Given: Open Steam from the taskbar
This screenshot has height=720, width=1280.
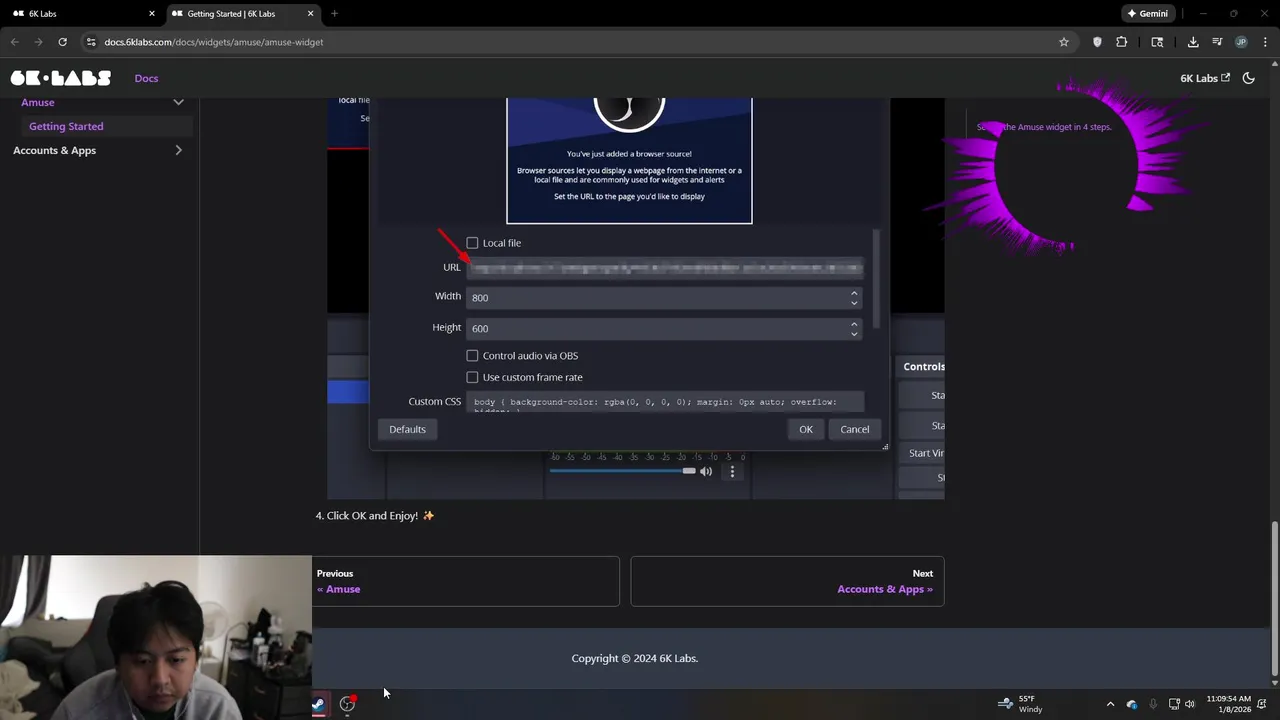Looking at the screenshot, I should (319, 704).
